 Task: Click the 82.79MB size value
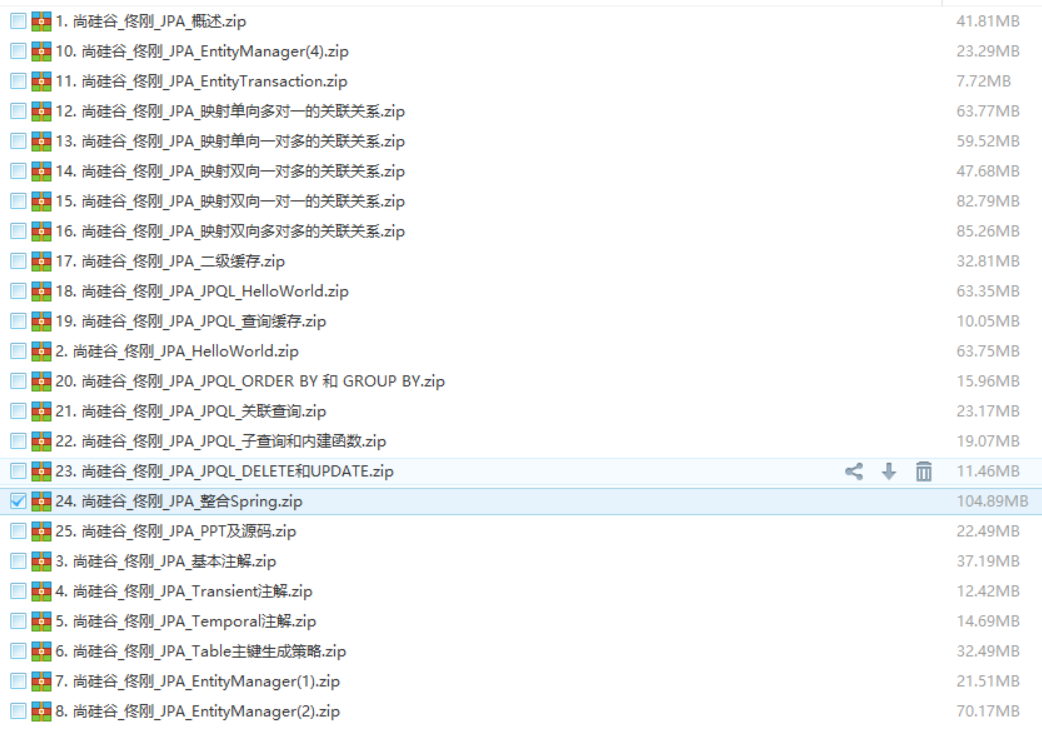point(988,201)
